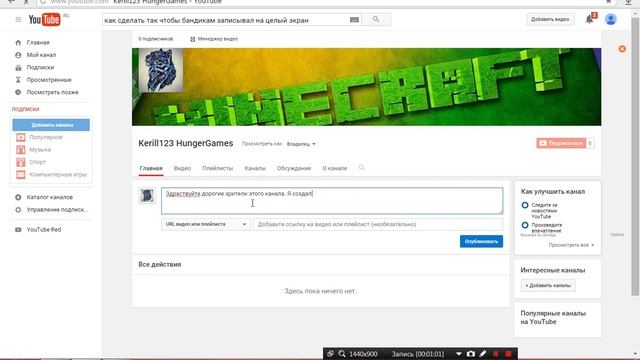Select the recorder pencil draw tool

coord(483,354)
